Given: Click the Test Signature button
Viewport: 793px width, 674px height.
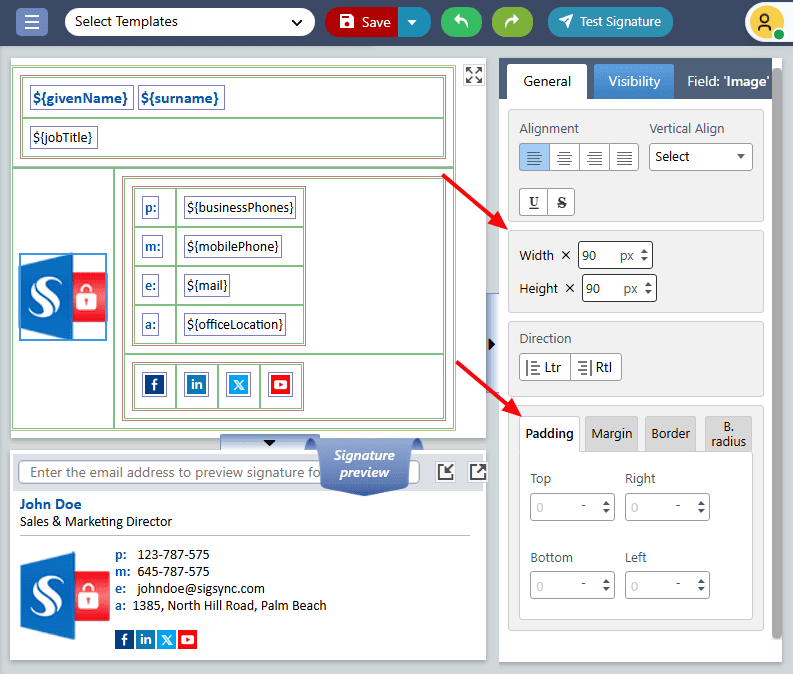Looking at the screenshot, I should pyautogui.click(x=610, y=22).
